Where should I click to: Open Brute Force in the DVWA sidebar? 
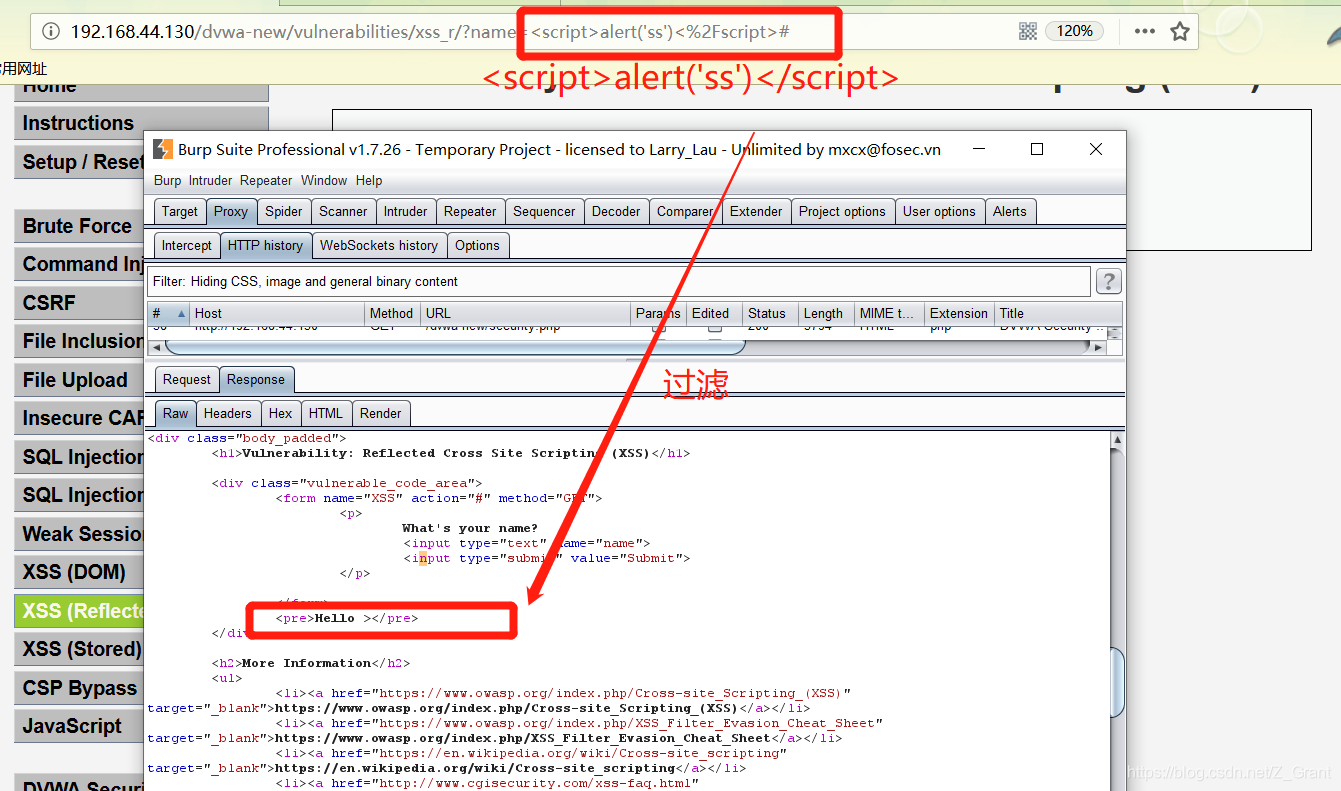coord(79,226)
